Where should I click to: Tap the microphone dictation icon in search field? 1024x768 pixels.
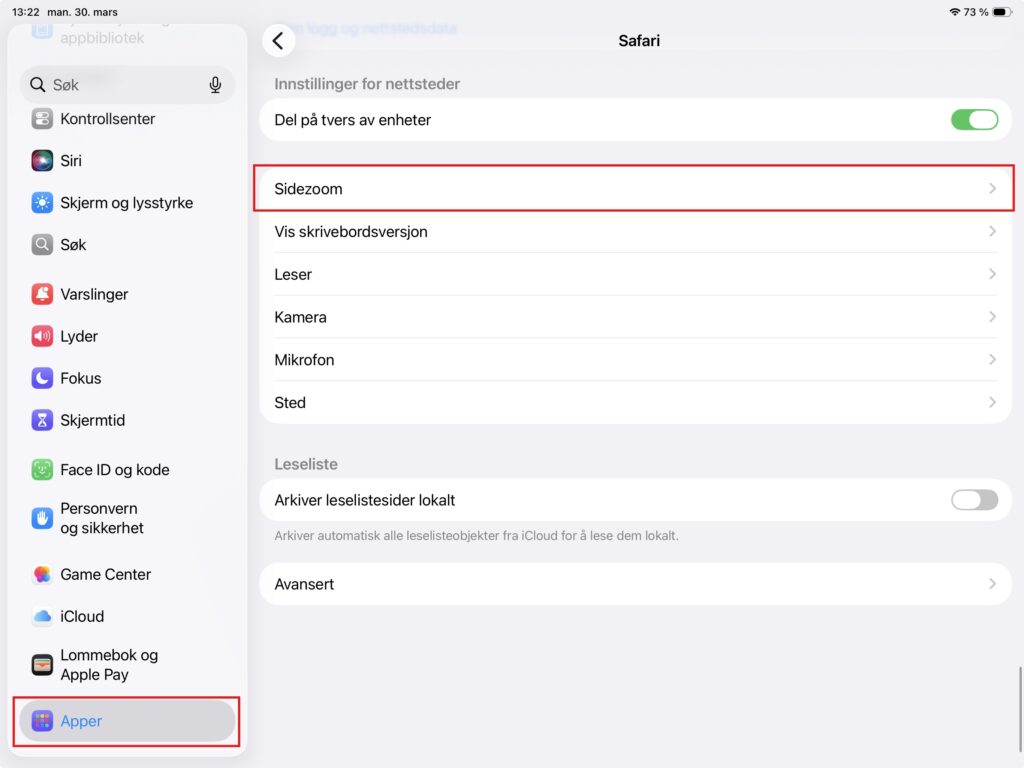click(x=215, y=85)
